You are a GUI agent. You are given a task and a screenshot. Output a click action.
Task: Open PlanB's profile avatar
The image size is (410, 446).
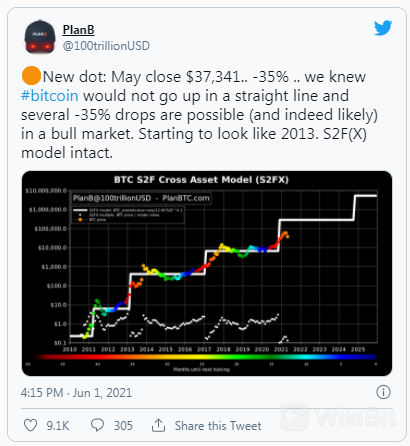pyautogui.click(x=40, y=37)
